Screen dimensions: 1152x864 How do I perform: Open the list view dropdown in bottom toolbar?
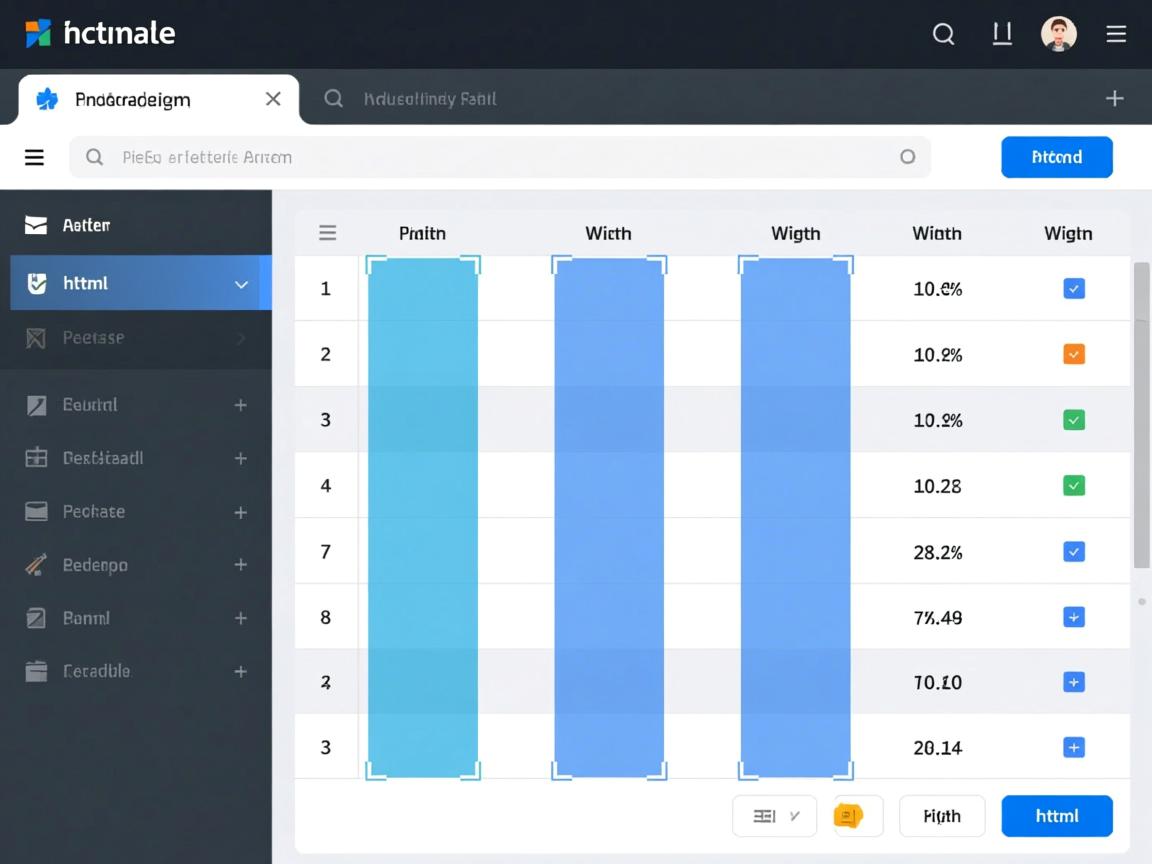coord(775,816)
